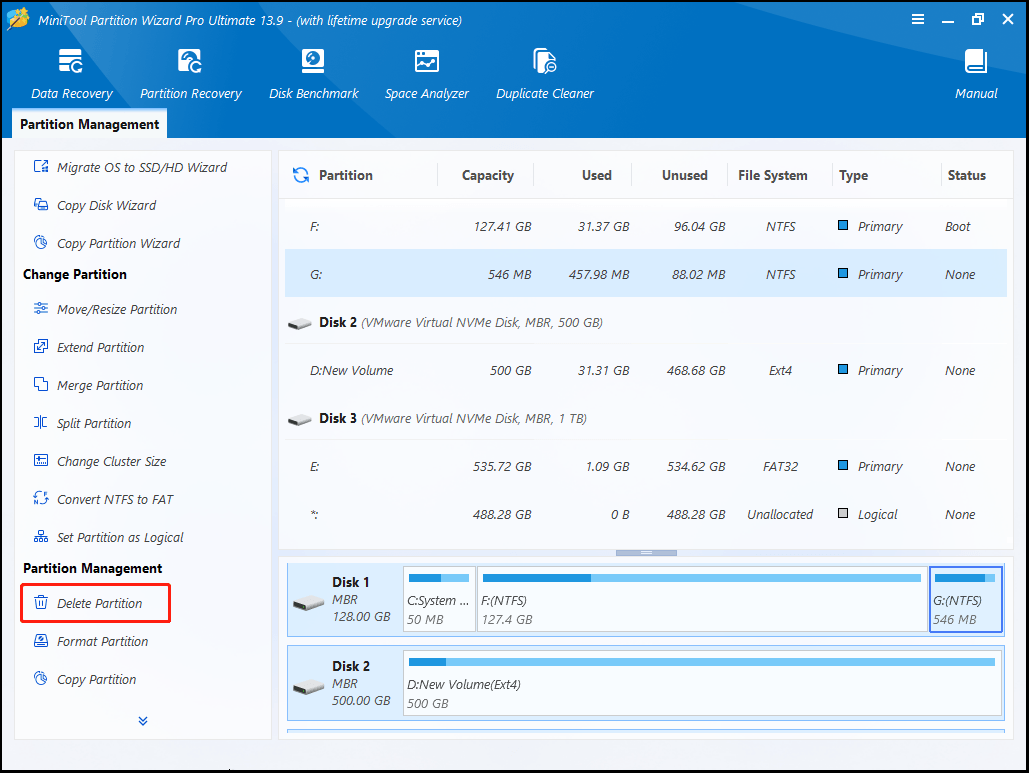Launch the Duplicate Cleaner tool
The height and width of the screenshot is (773, 1029).
[x=545, y=73]
